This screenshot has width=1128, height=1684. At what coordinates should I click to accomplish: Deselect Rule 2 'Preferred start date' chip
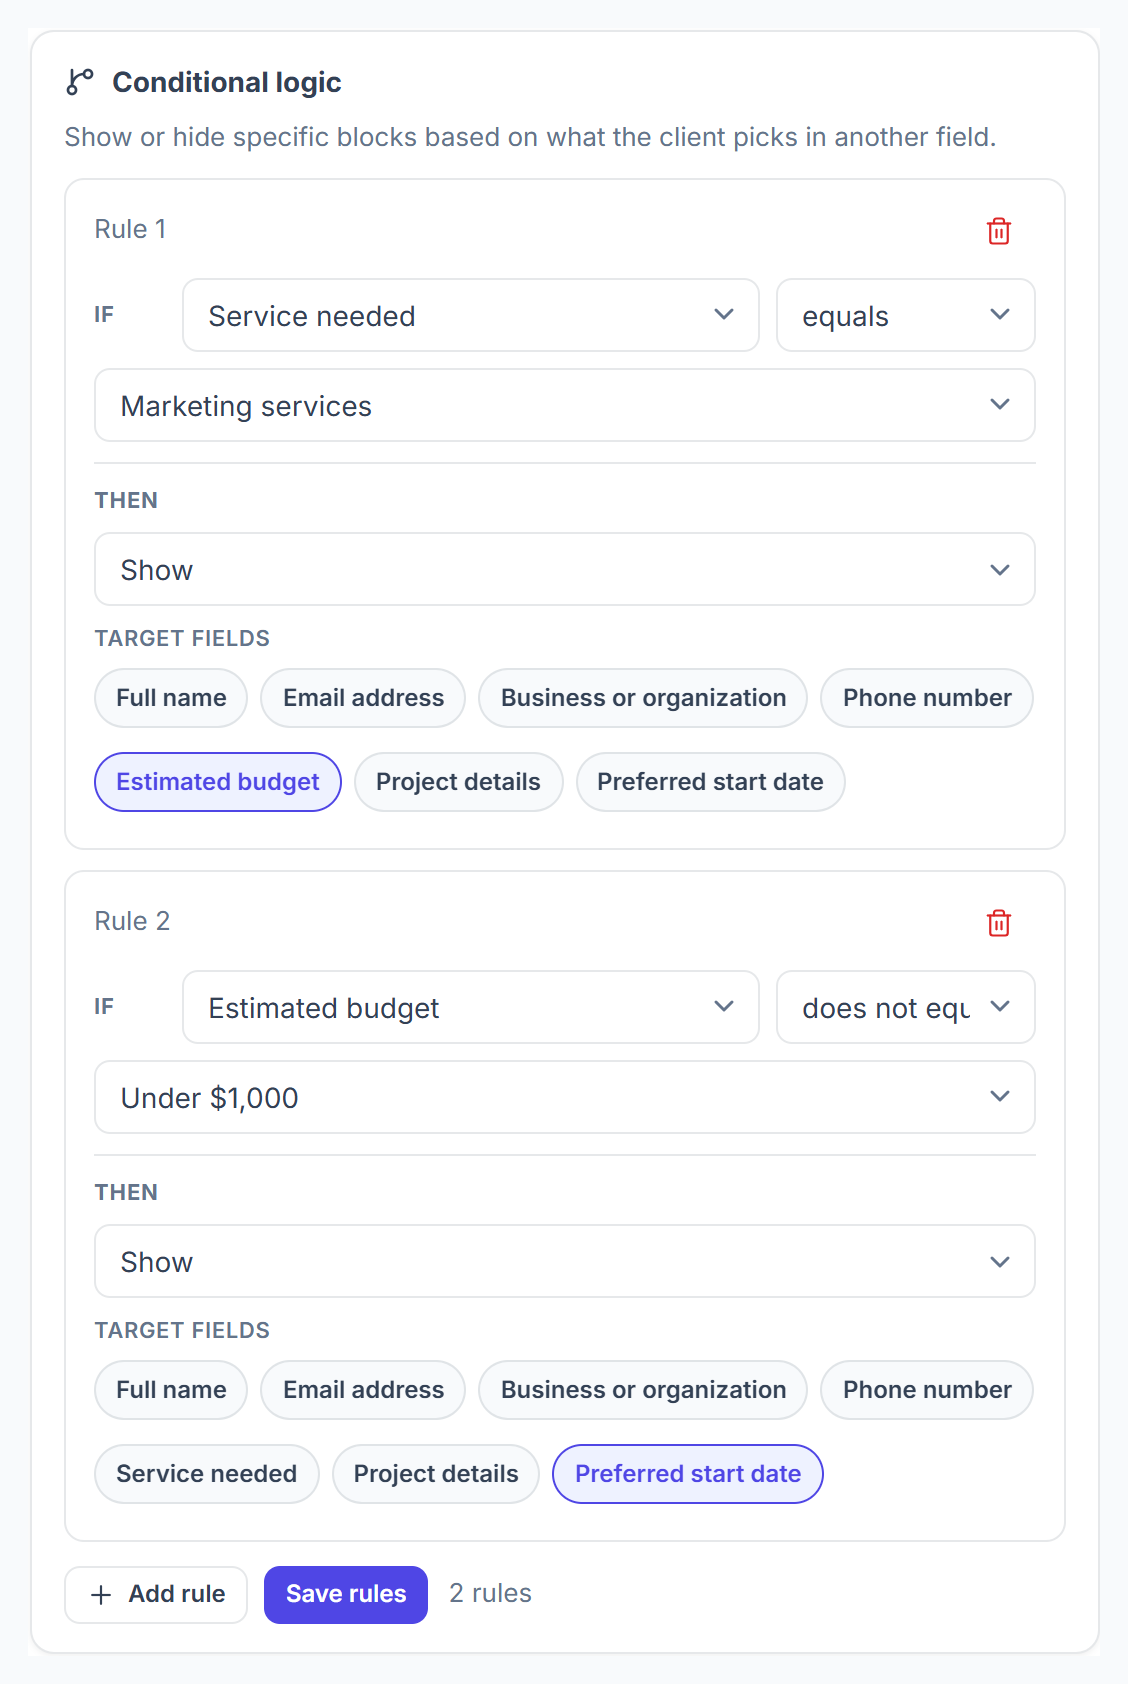pyautogui.click(x=688, y=1474)
